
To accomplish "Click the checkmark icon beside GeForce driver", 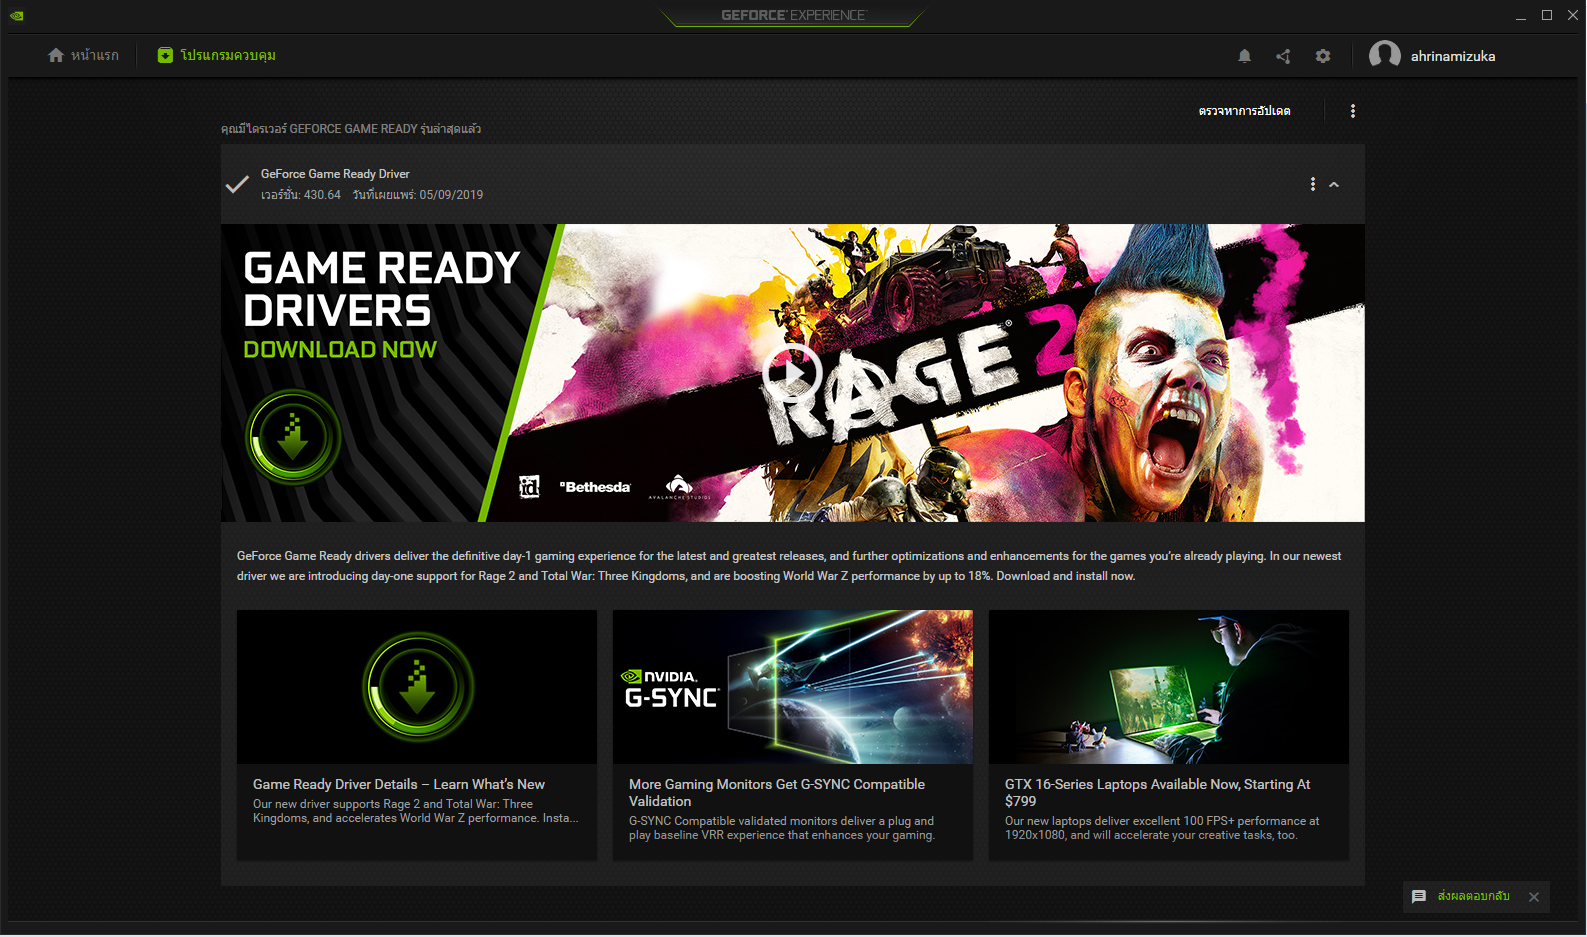I will click(237, 184).
